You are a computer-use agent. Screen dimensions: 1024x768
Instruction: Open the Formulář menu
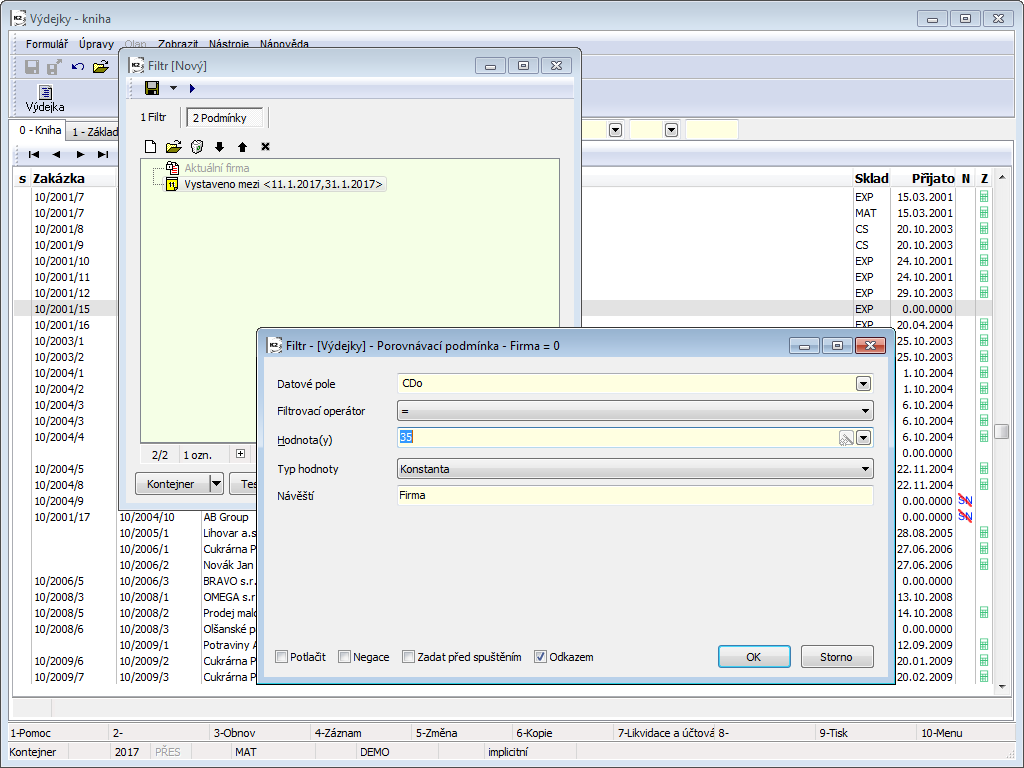[x=47, y=44]
